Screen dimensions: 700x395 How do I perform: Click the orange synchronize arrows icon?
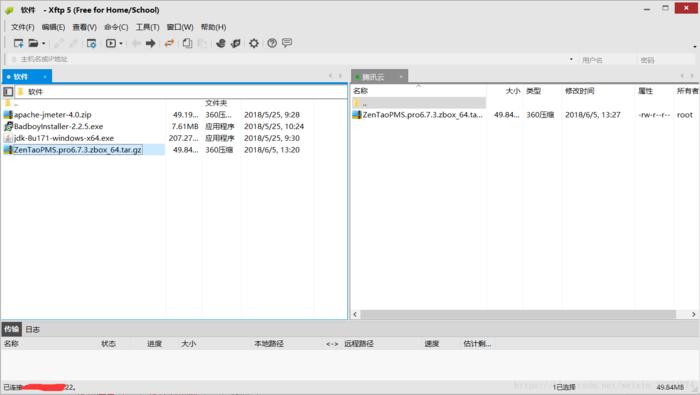[169, 43]
